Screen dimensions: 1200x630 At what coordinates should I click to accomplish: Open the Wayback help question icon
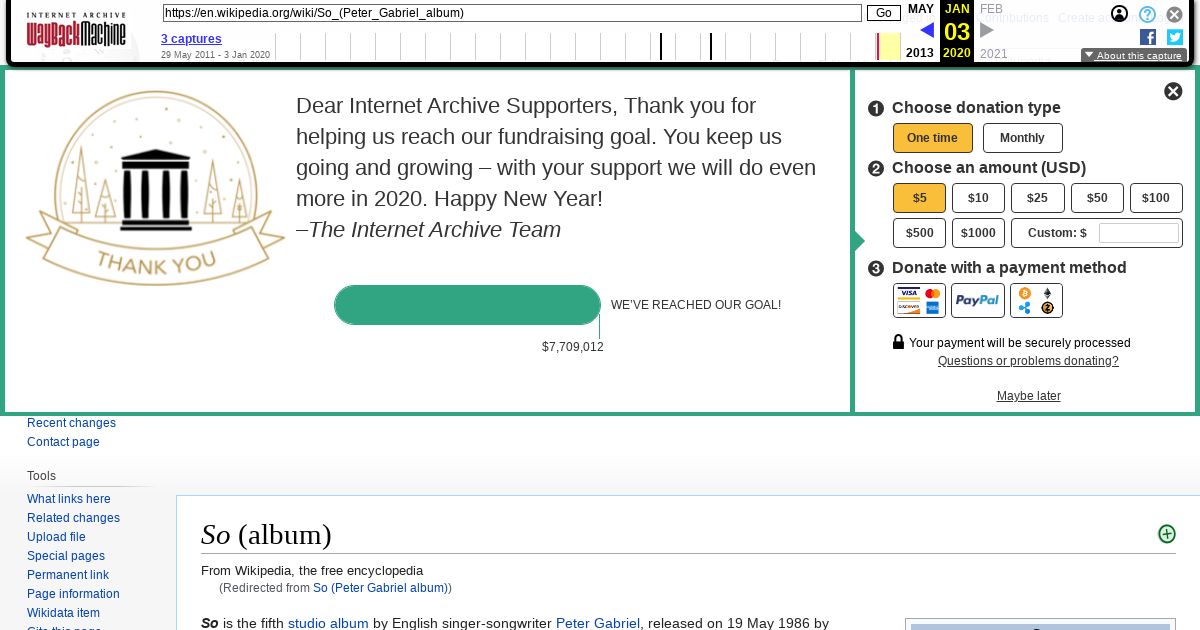click(1147, 14)
